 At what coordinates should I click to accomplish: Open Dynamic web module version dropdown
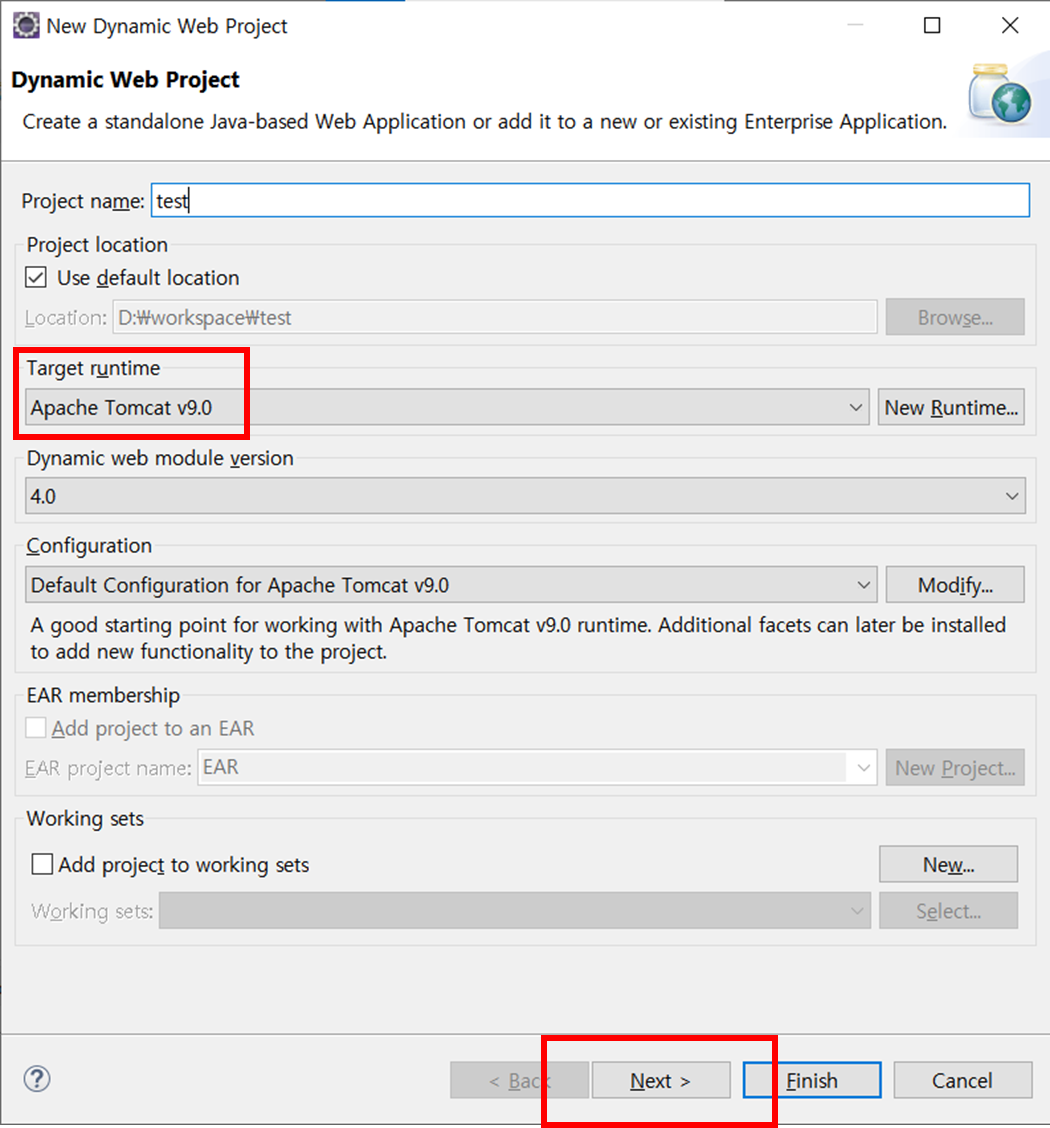pos(525,496)
